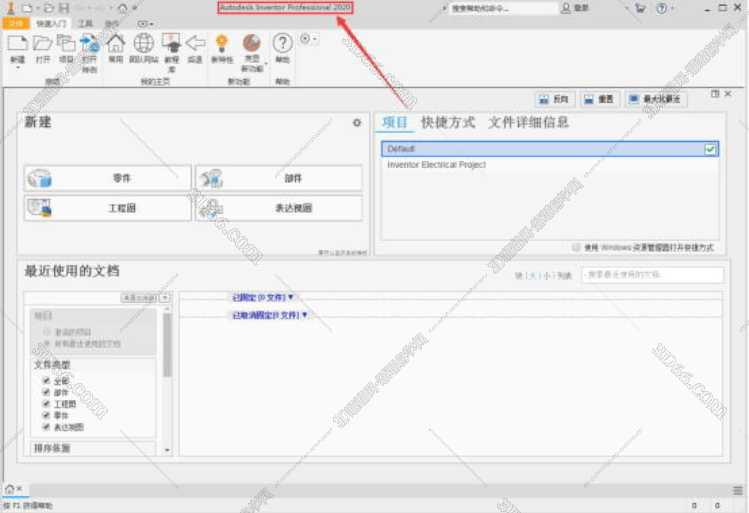This screenshot has width=749, height=513.
Task: Toggle the Assemblies (部件) file type checkbox
Action: [x=46, y=392]
